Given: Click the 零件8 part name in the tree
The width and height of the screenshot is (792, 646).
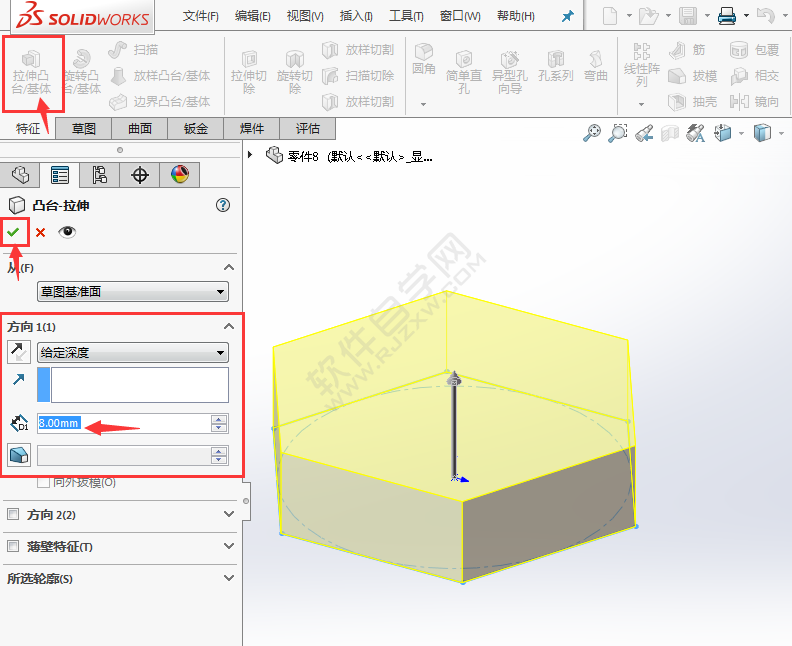Looking at the screenshot, I should pos(303,157).
